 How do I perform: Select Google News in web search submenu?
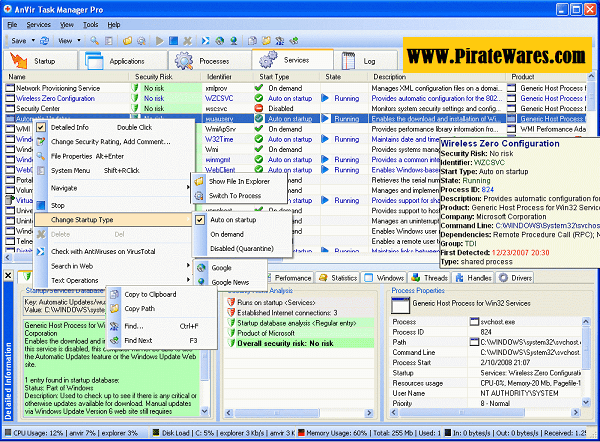230,282
